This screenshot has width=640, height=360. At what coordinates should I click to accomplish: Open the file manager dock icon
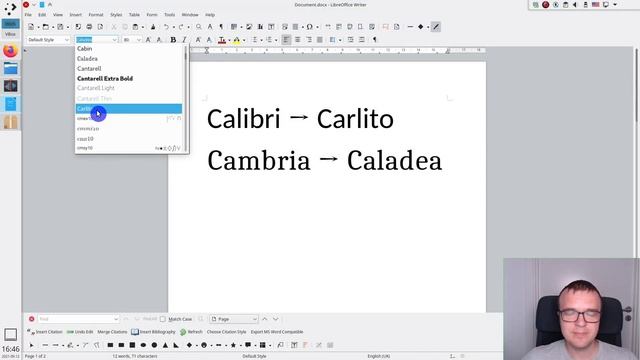coord(10,69)
